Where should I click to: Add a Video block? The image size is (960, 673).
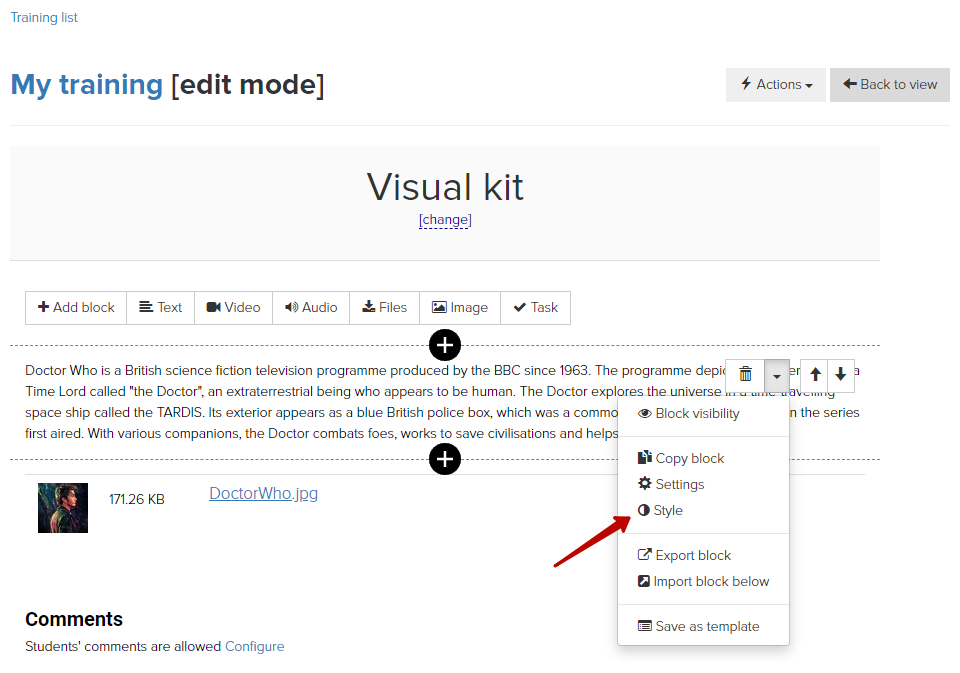coord(233,307)
